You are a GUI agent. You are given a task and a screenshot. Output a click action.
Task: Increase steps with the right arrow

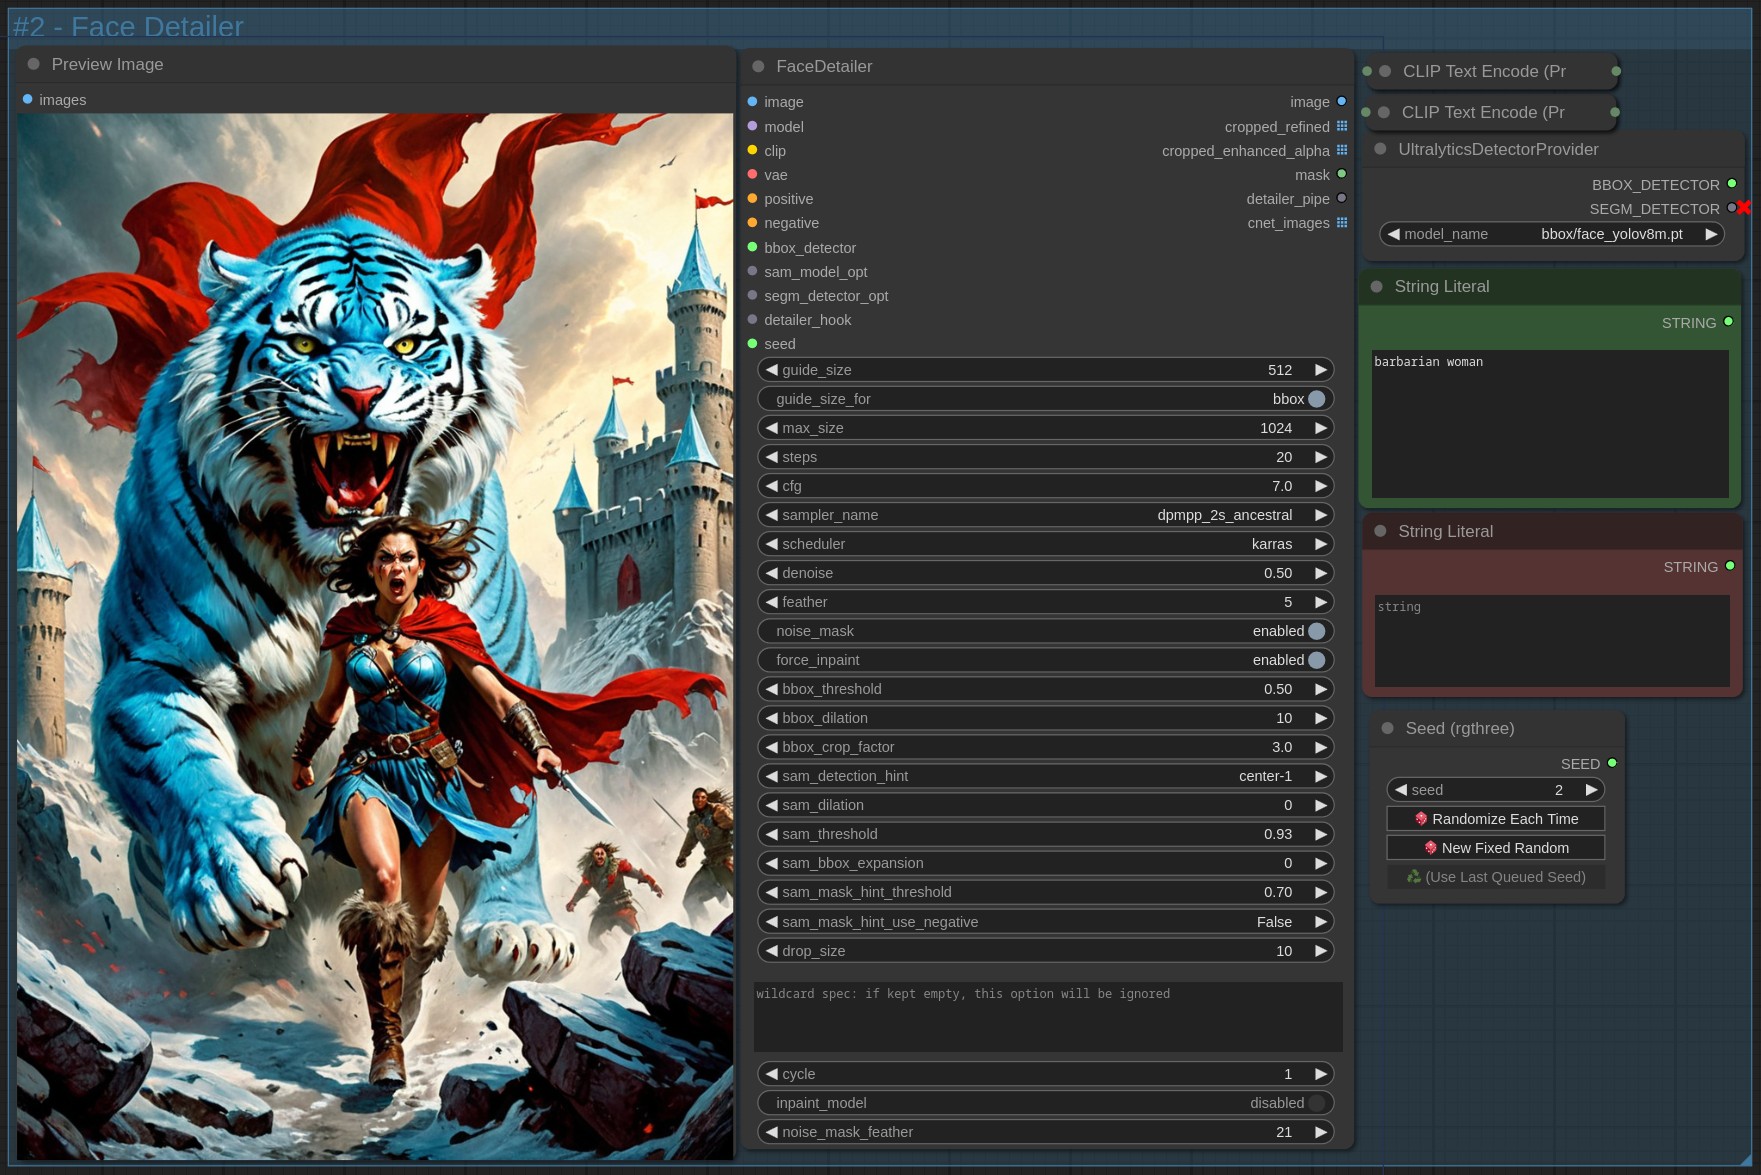coord(1321,457)
